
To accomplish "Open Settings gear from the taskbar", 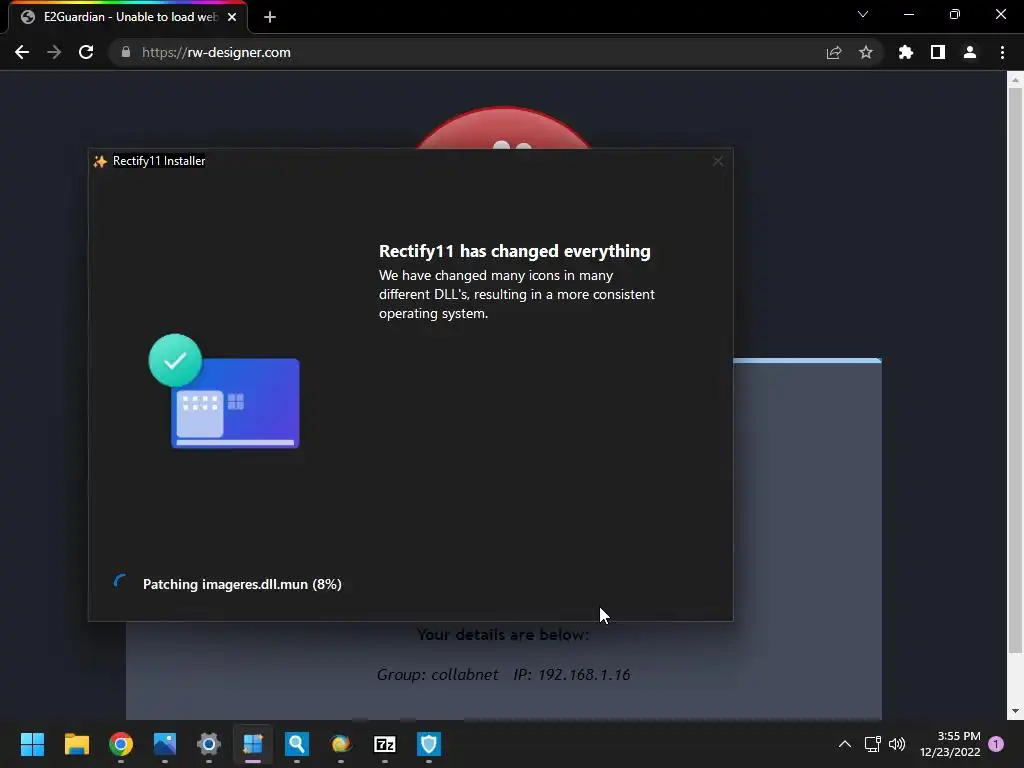I will coord(209,744).
